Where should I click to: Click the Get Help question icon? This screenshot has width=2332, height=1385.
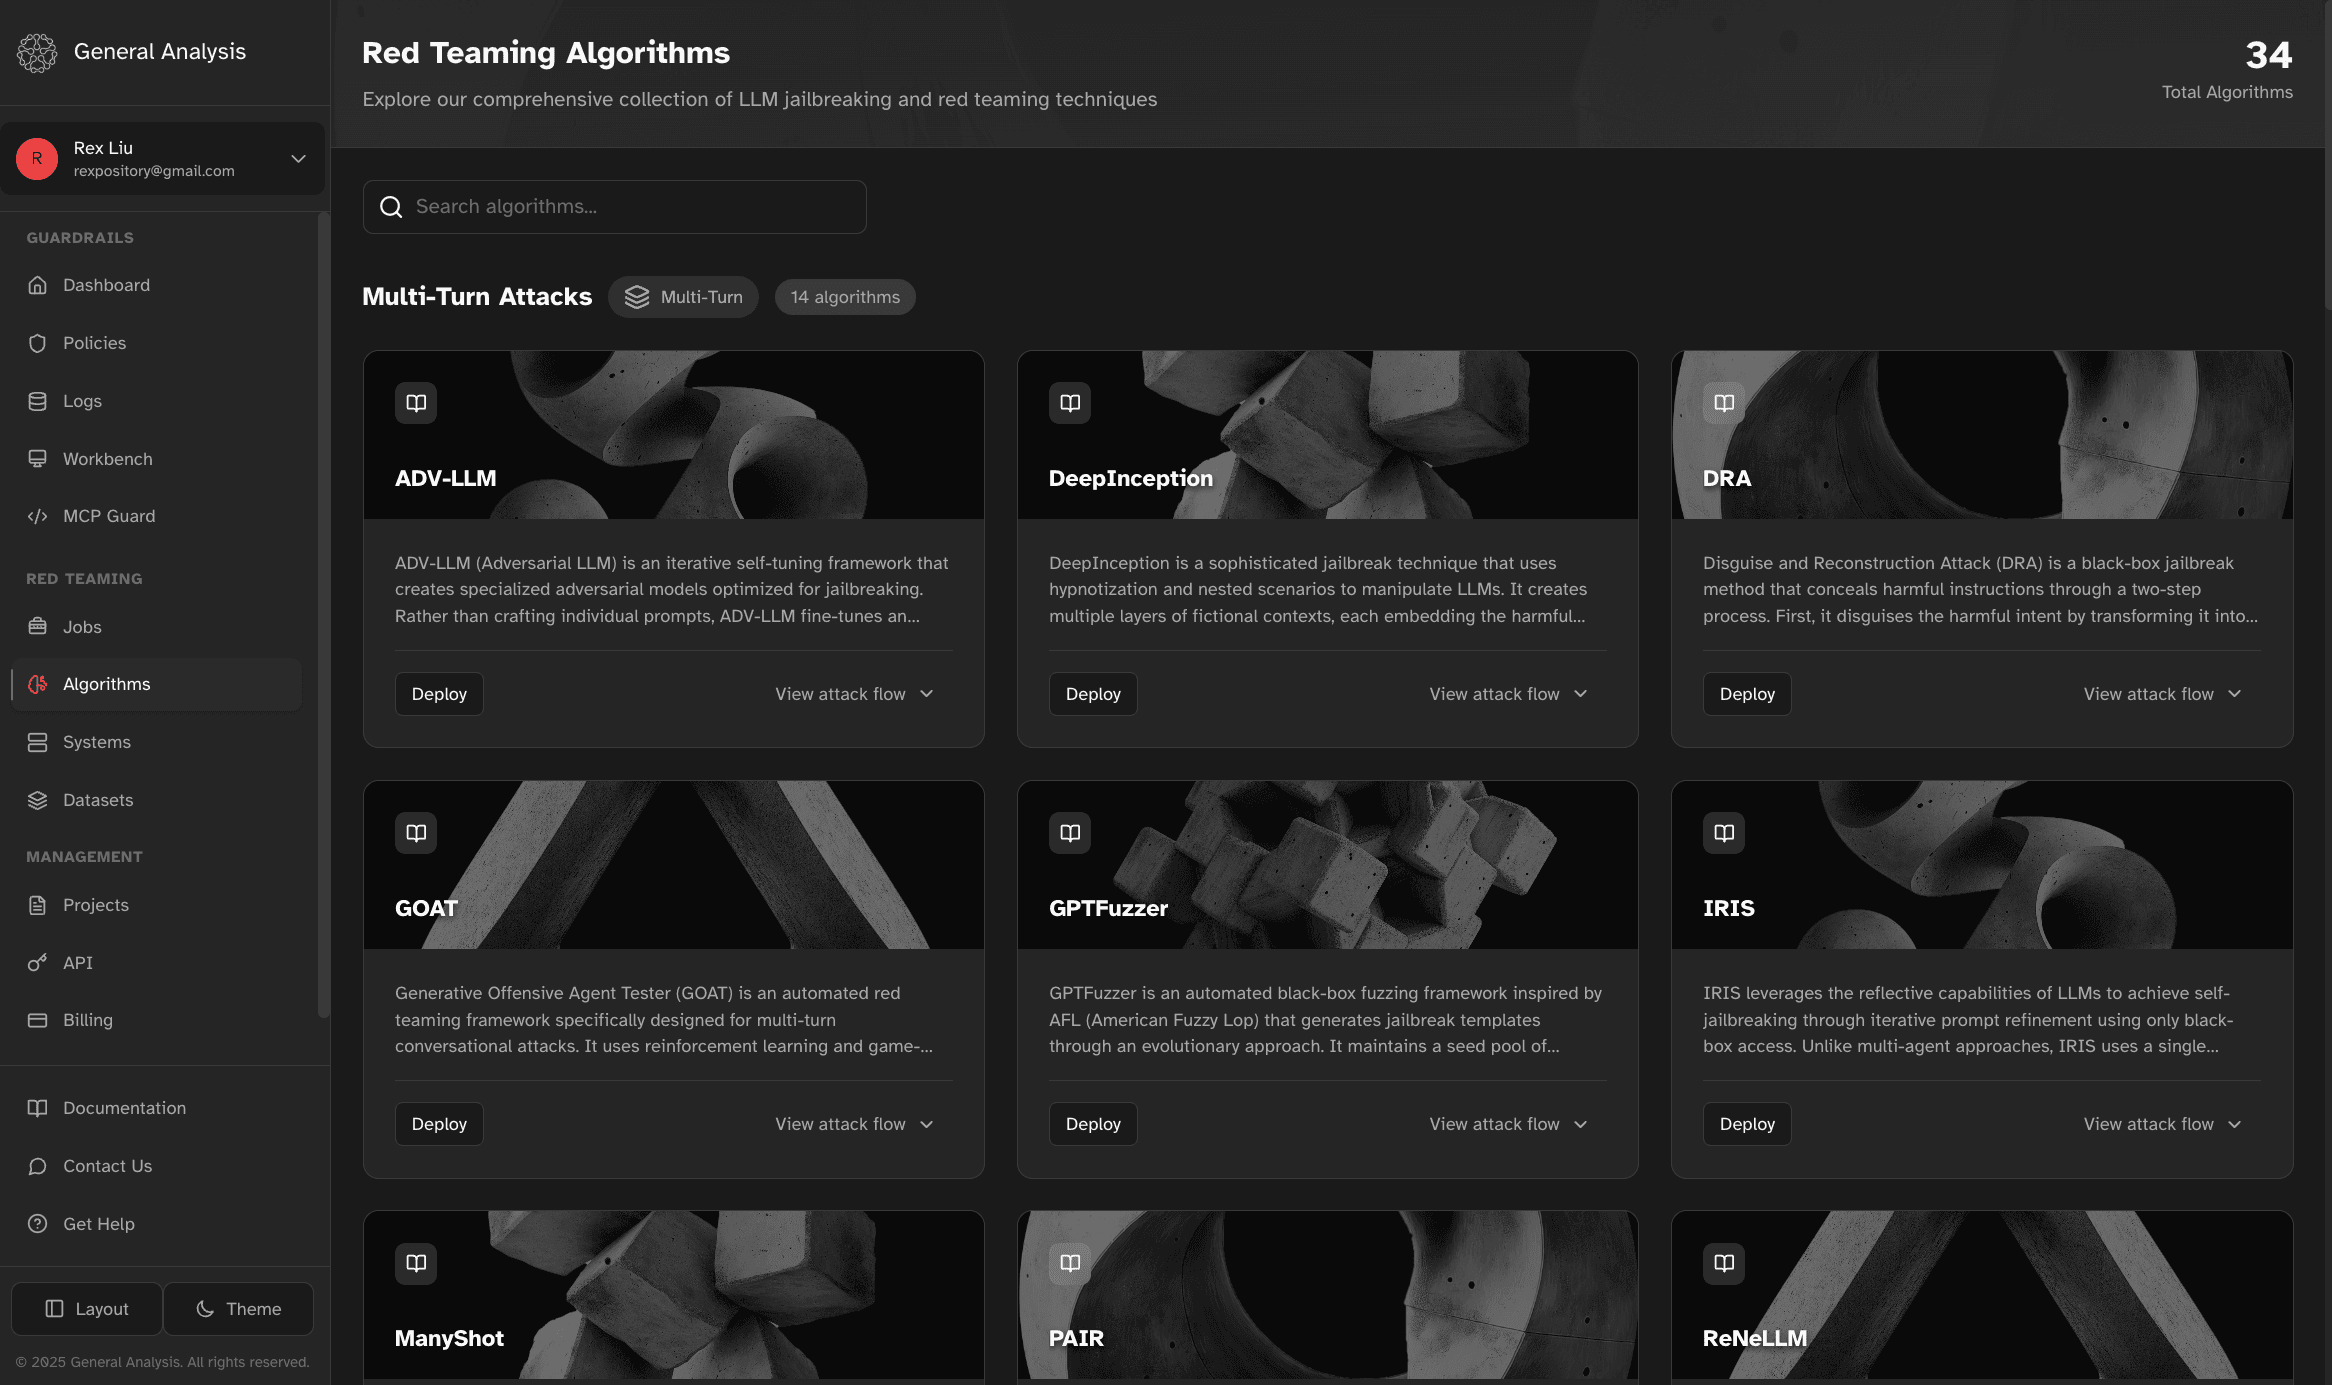point(38,1224)
